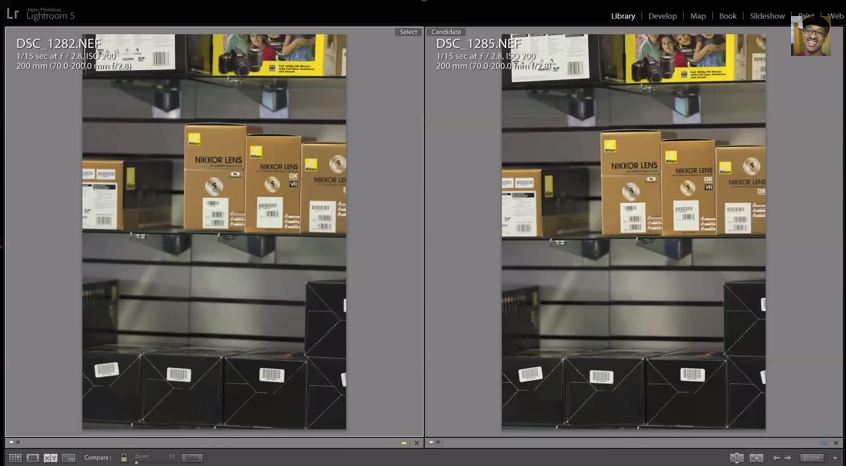
Task: Toggle the Link Focus lock icon
Action: 124,458
